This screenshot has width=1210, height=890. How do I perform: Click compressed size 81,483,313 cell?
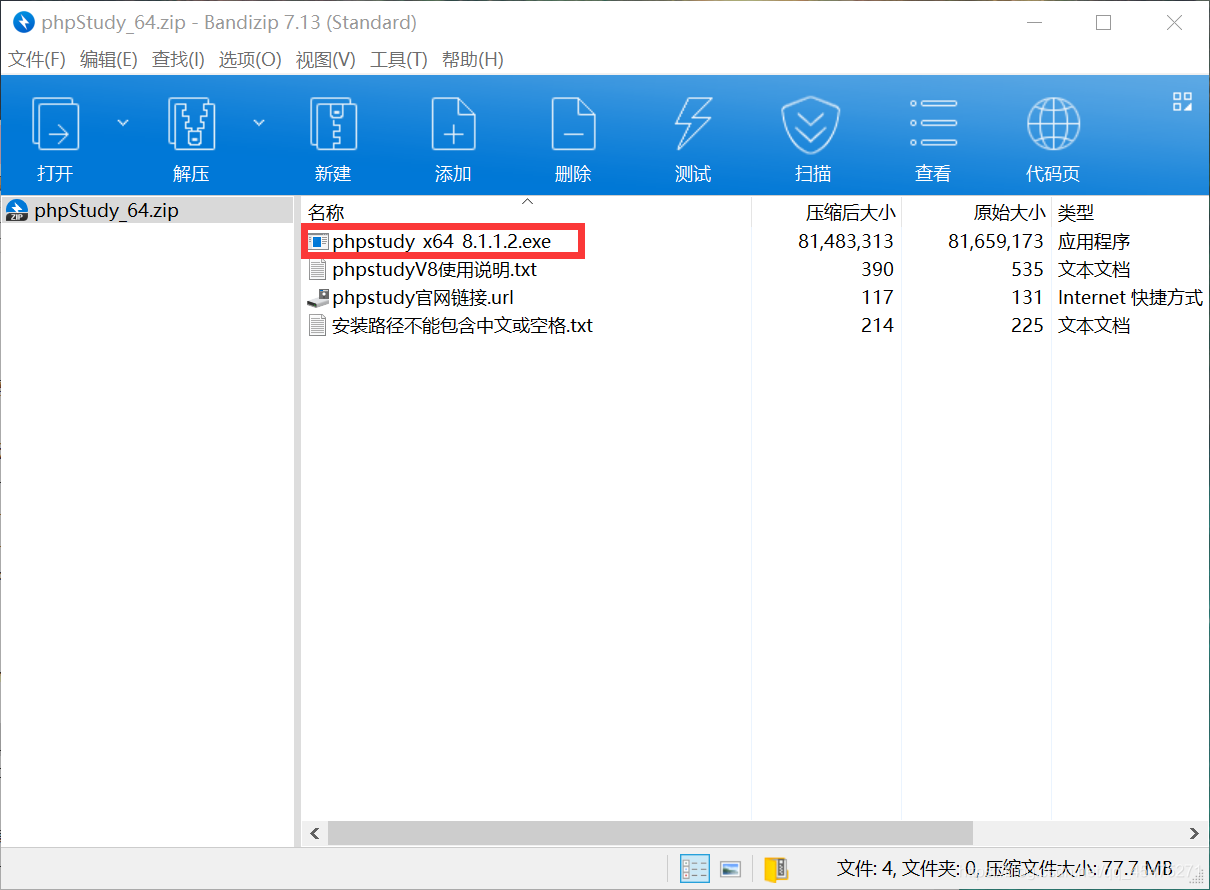tap(846, 241)
